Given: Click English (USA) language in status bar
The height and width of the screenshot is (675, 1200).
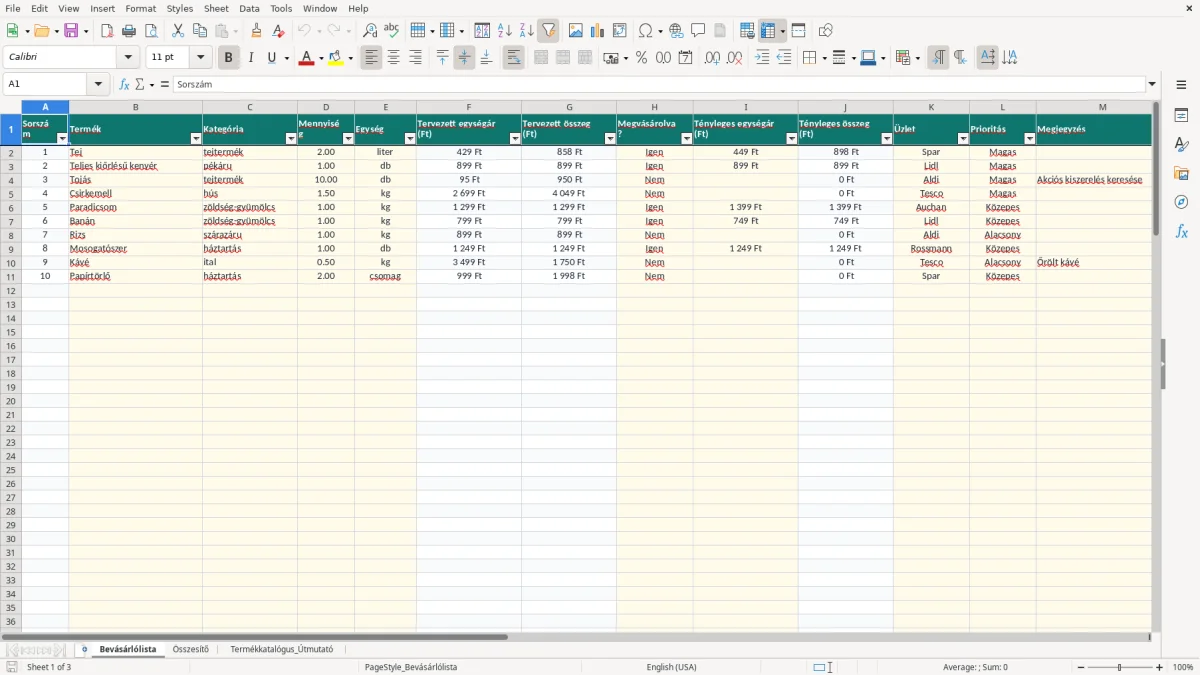Looking at the screenshot, I should [x=671, y=667].
